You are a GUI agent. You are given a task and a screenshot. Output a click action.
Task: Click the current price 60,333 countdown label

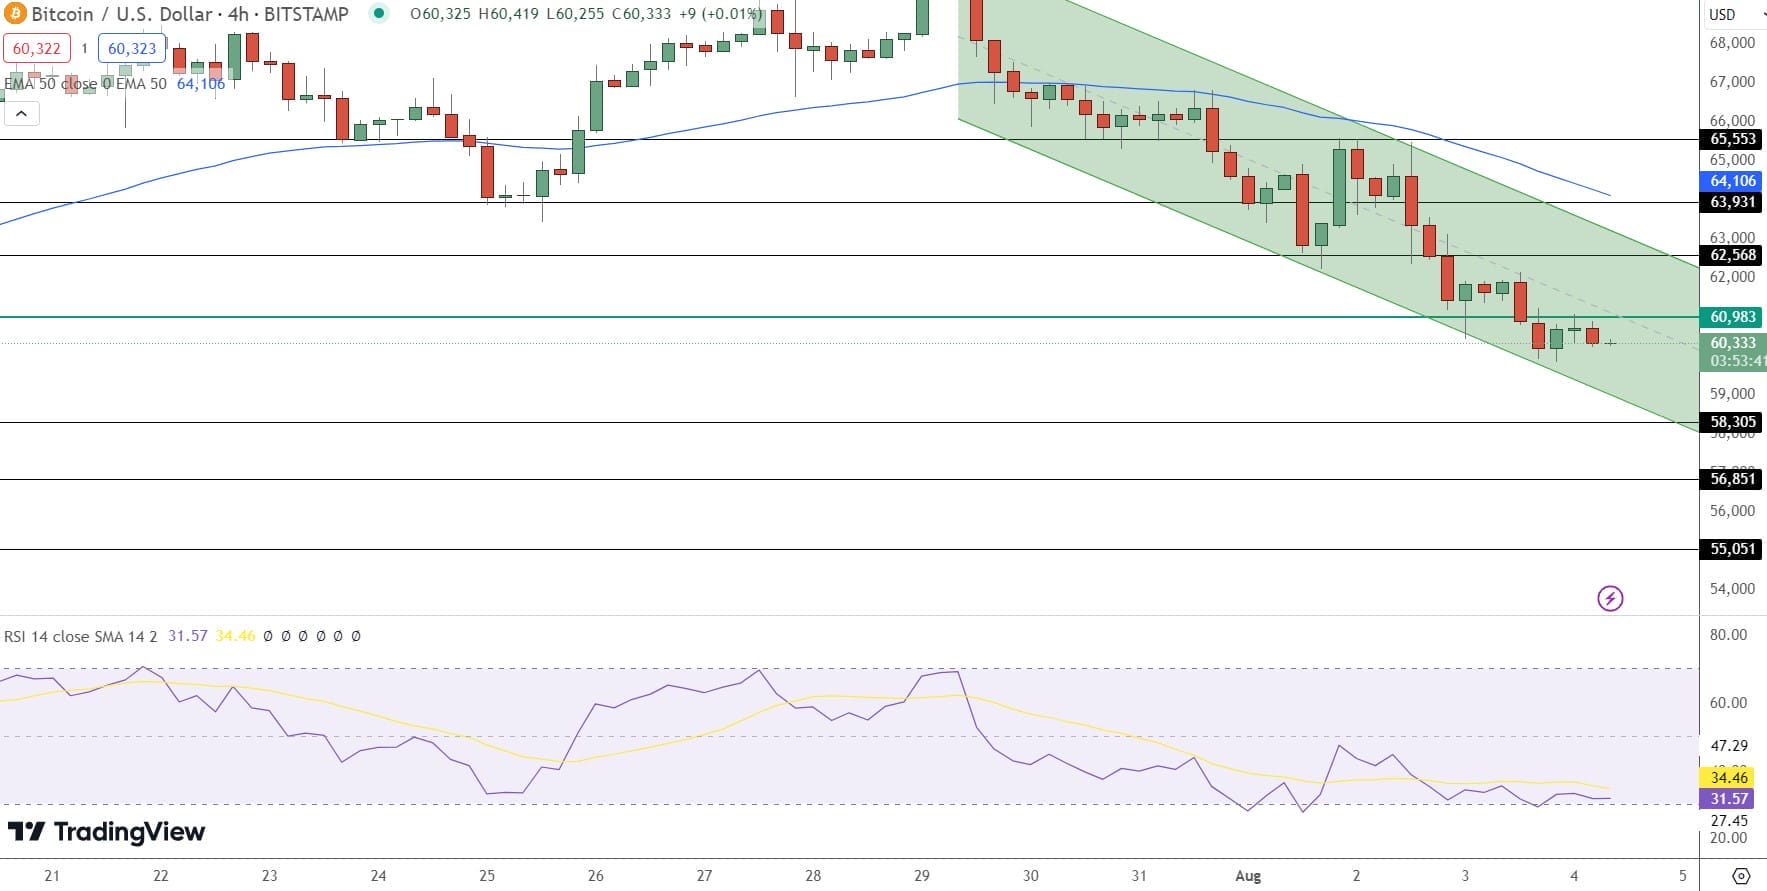pyautogui.click(x=1733, y=352)
